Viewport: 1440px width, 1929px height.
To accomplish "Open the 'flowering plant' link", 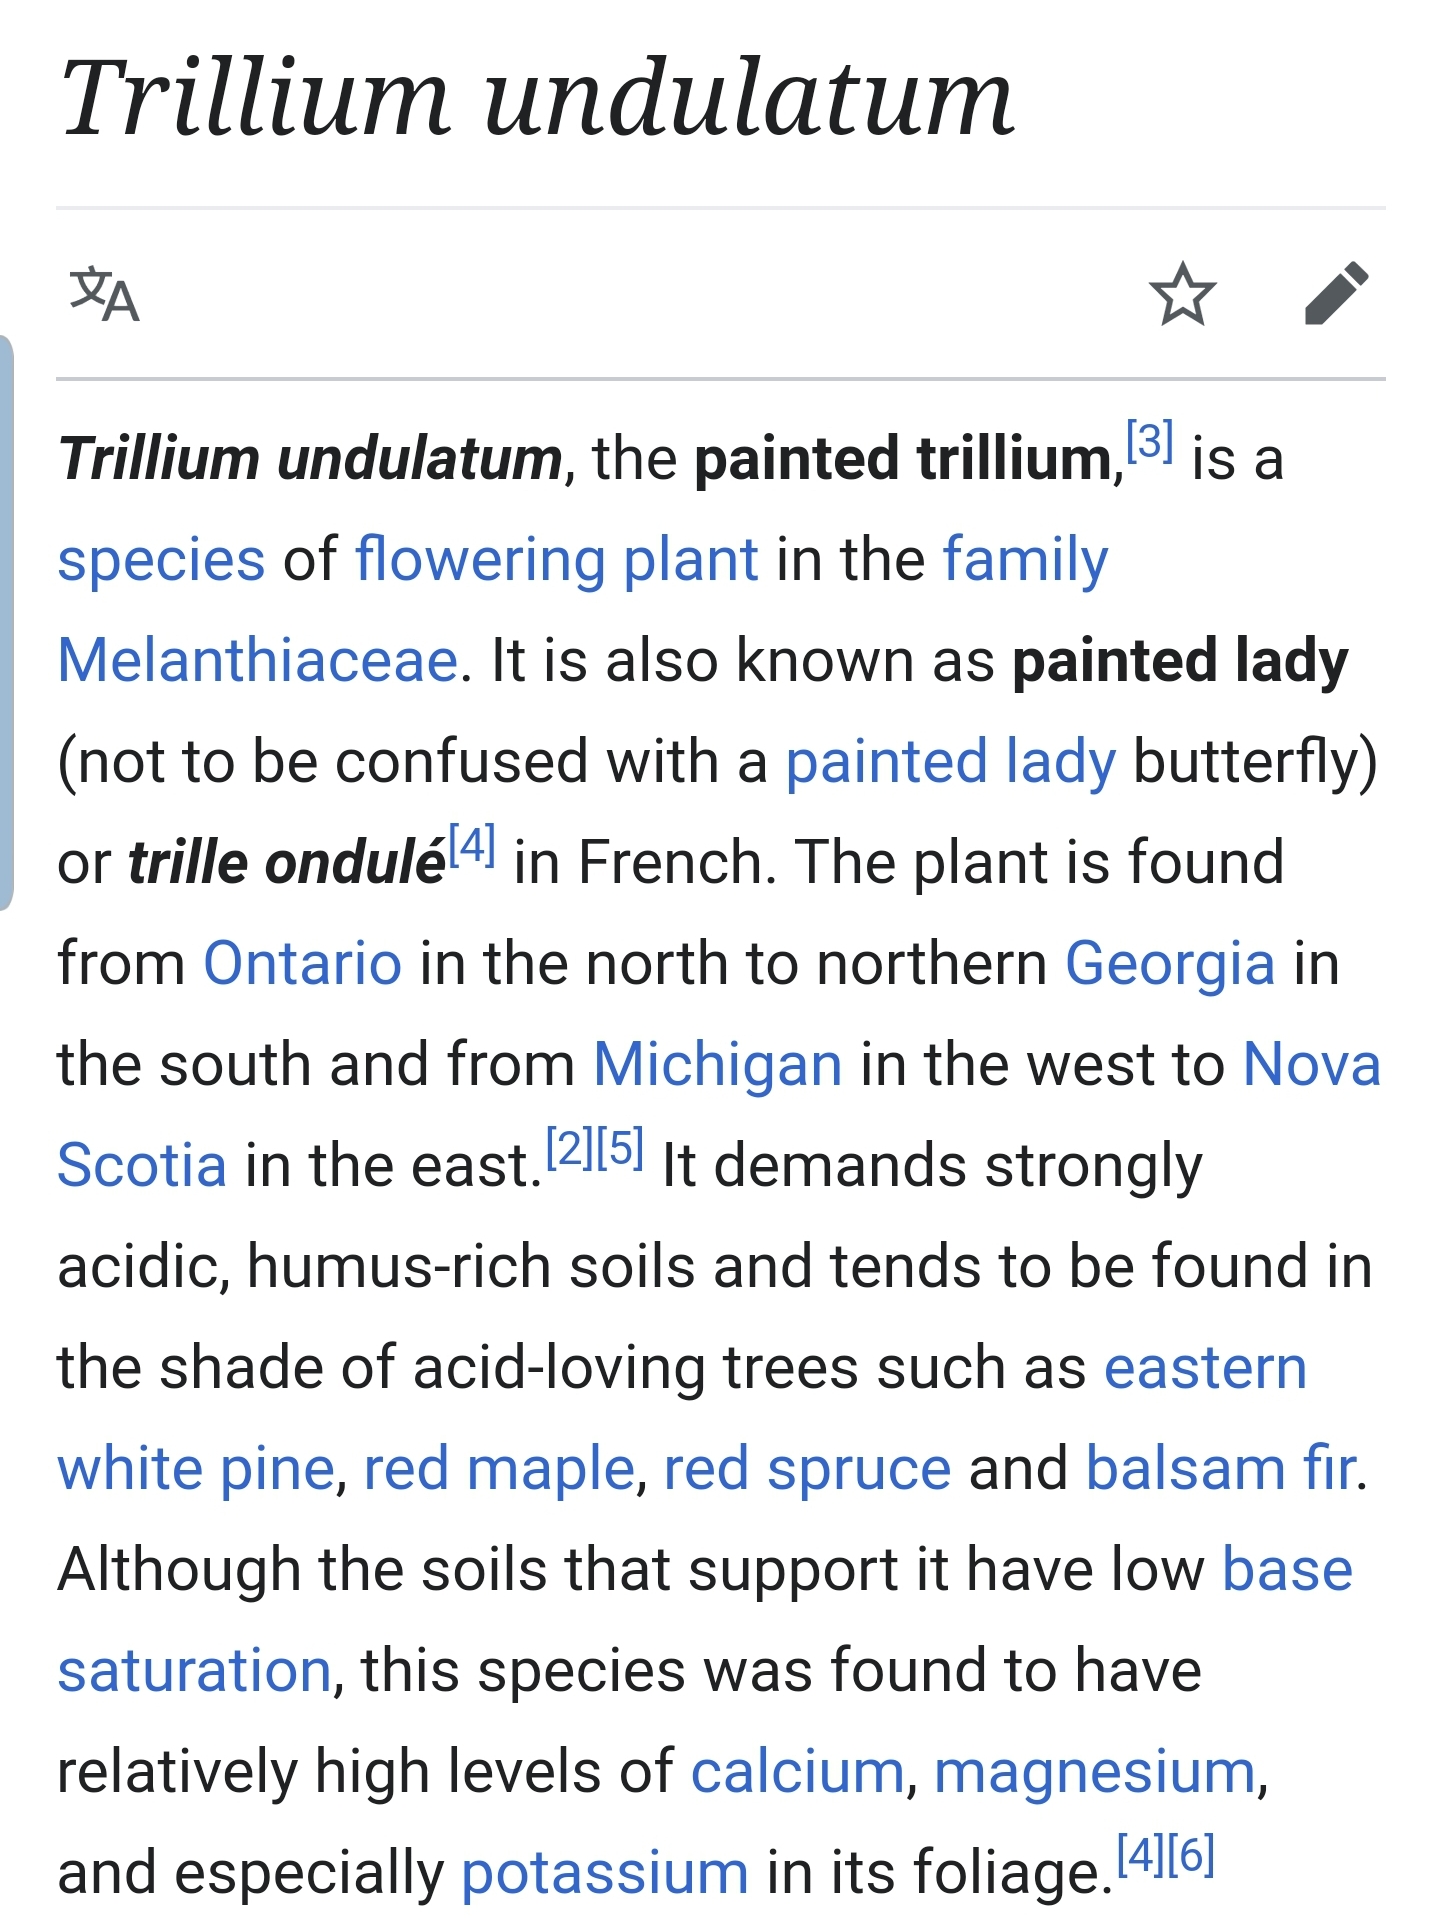I will click(557, 559).
